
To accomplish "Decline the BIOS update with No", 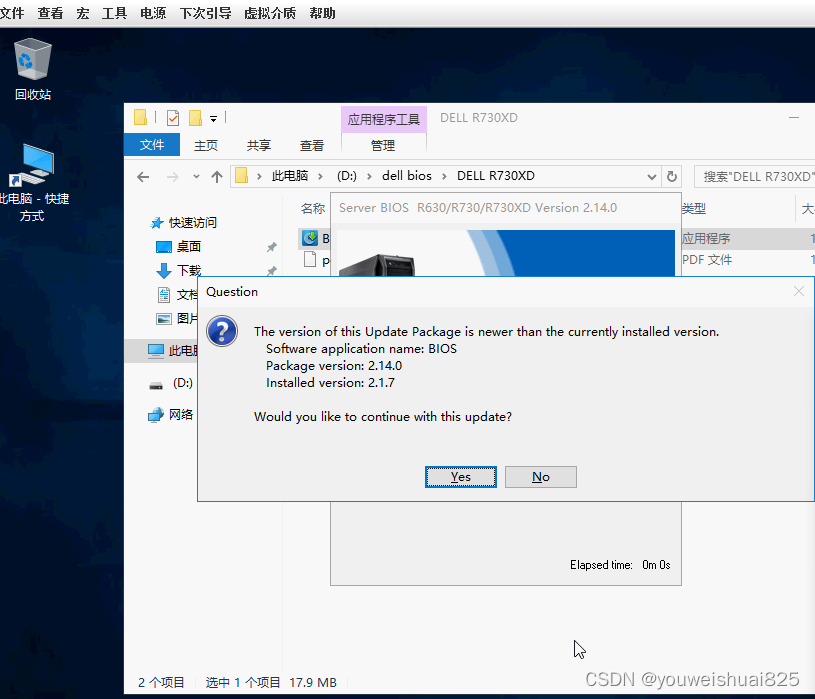I will coord(541,477).
